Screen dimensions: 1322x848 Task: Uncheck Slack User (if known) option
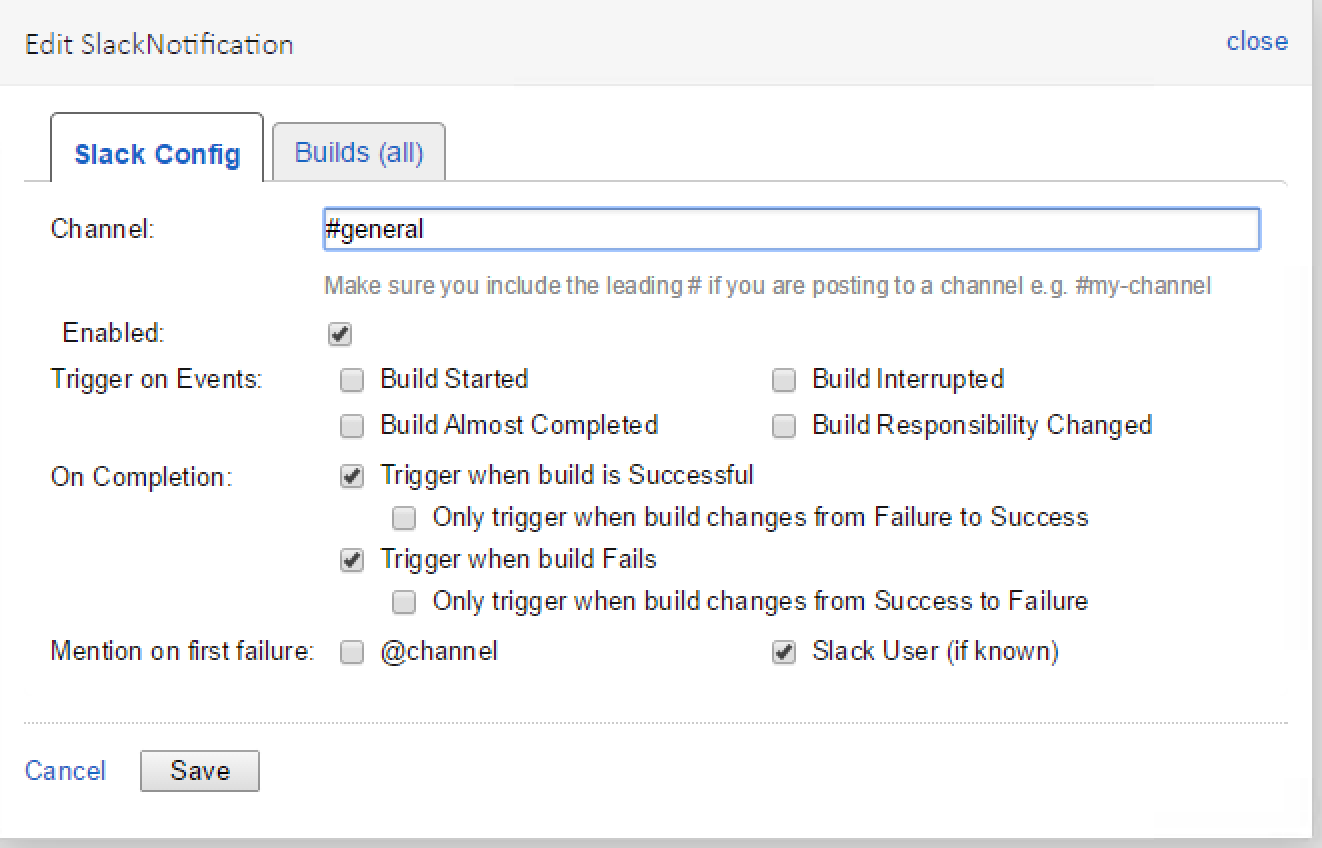click(x=784, y=653)
